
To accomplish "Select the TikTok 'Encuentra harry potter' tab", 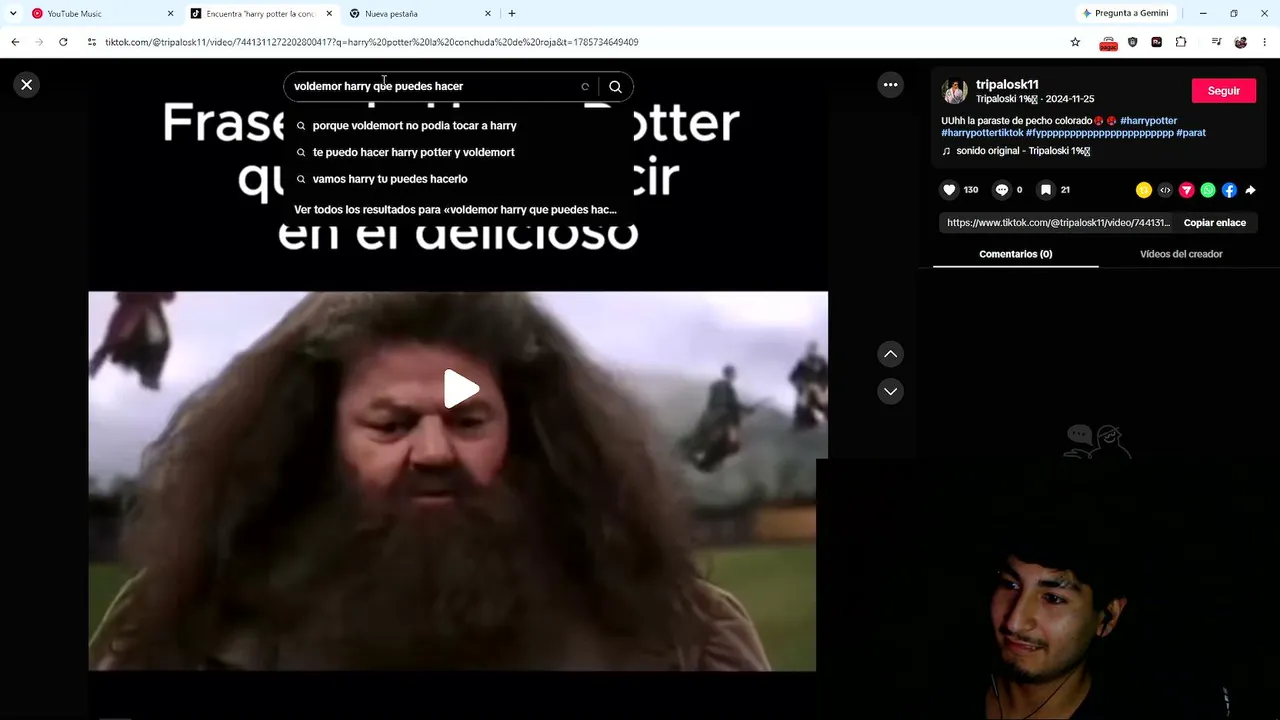I will pyautogui.click(x=260, y=14).
